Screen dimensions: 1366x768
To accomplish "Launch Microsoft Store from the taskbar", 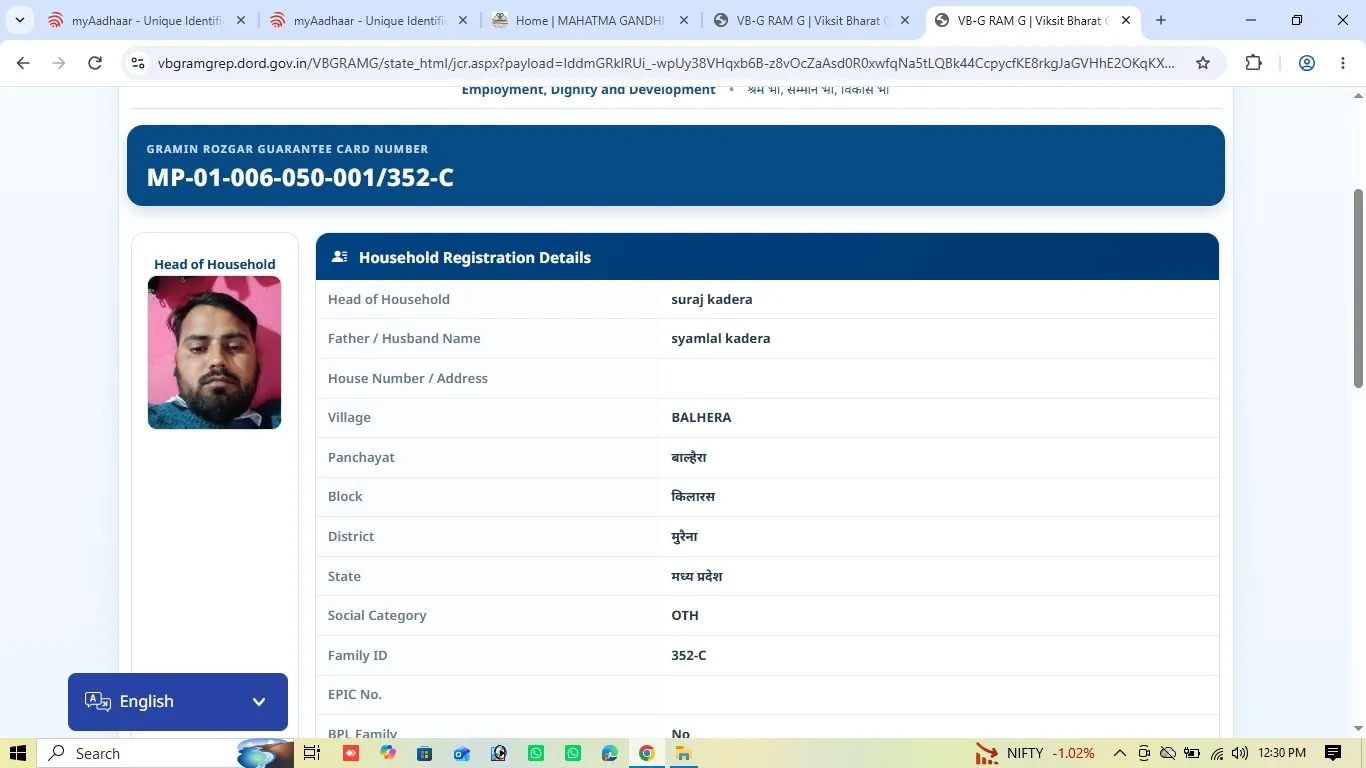I will pos(425,753).
